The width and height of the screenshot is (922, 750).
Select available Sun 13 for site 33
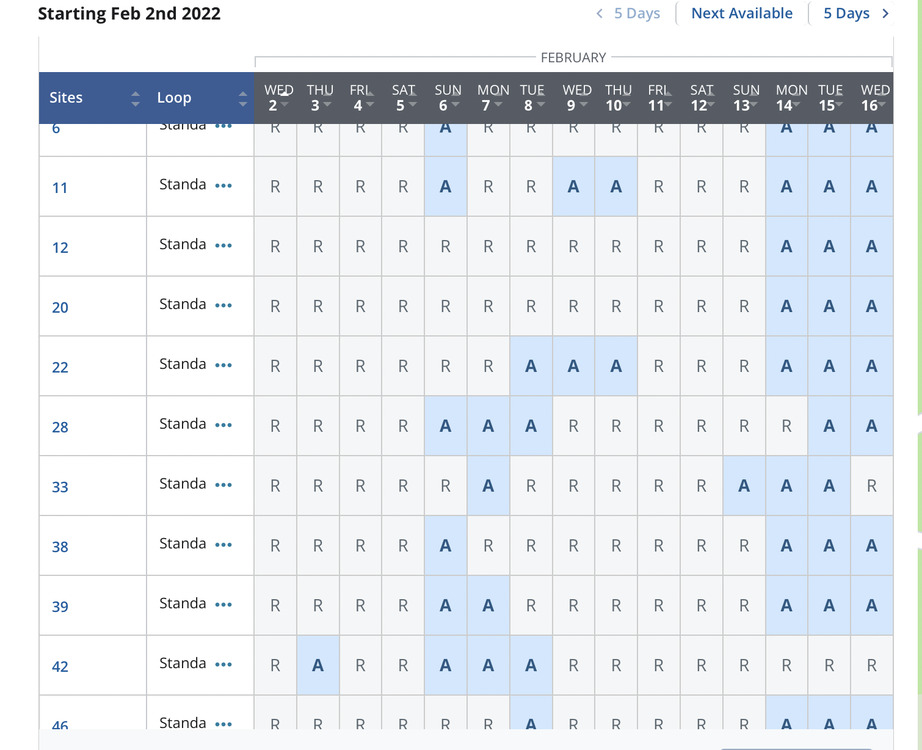click(744, 486)
